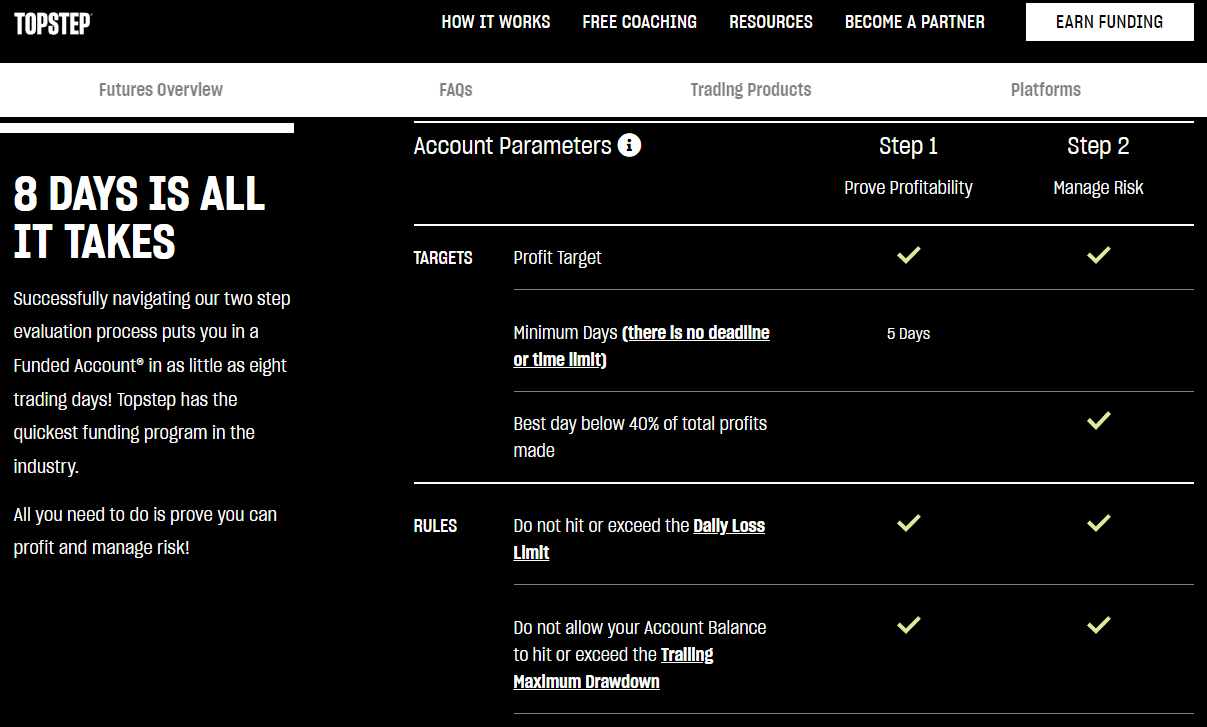Switch to Futures Overview tab
Screen dimensions: 1207x727
[x=161, y=89]
